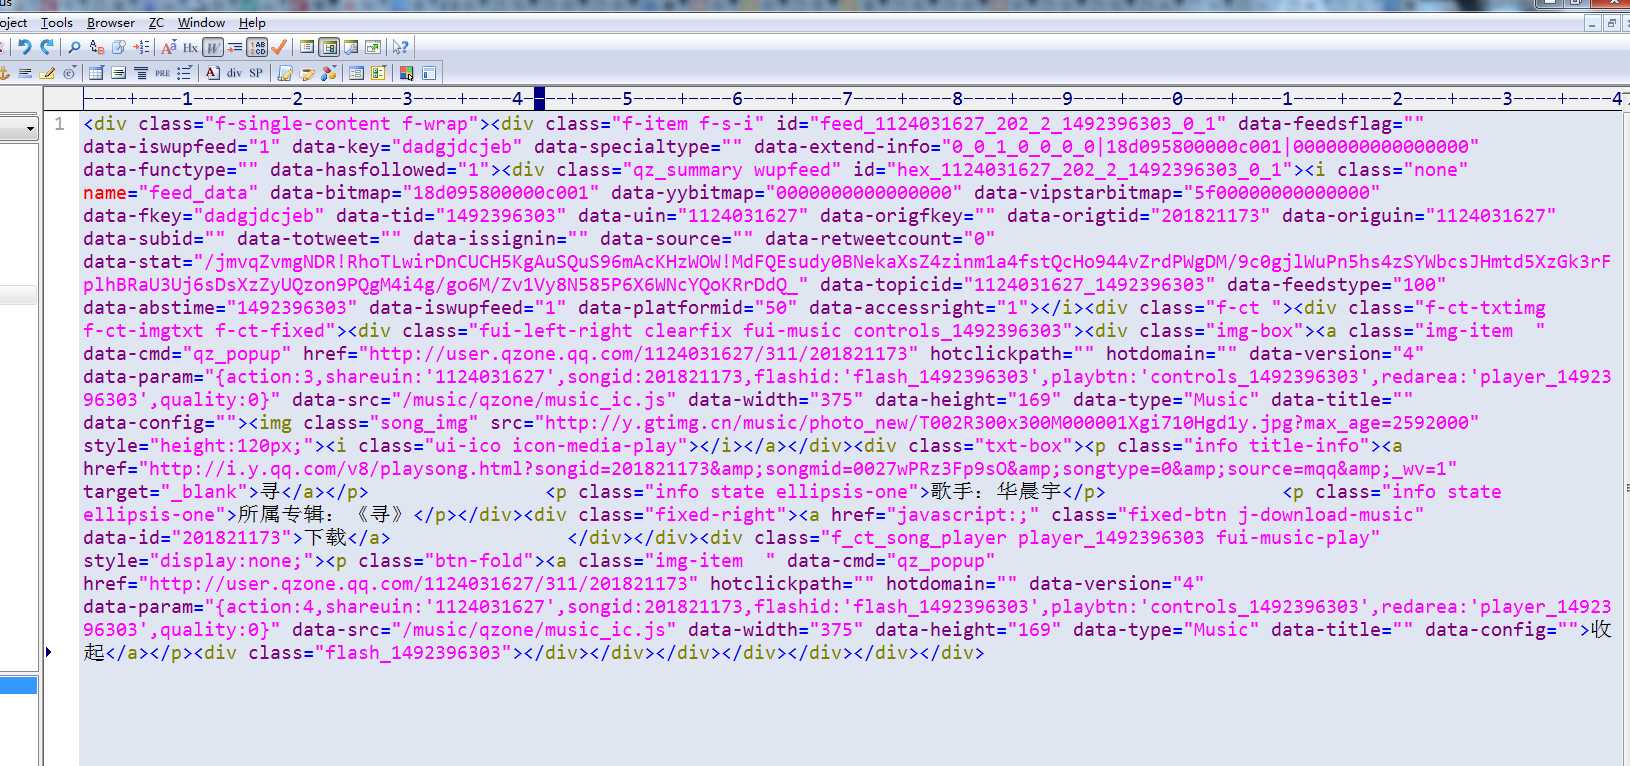1630x766 pixels.
Task: Insert a PRE tag via toolbar
Action: click(162, 73)
